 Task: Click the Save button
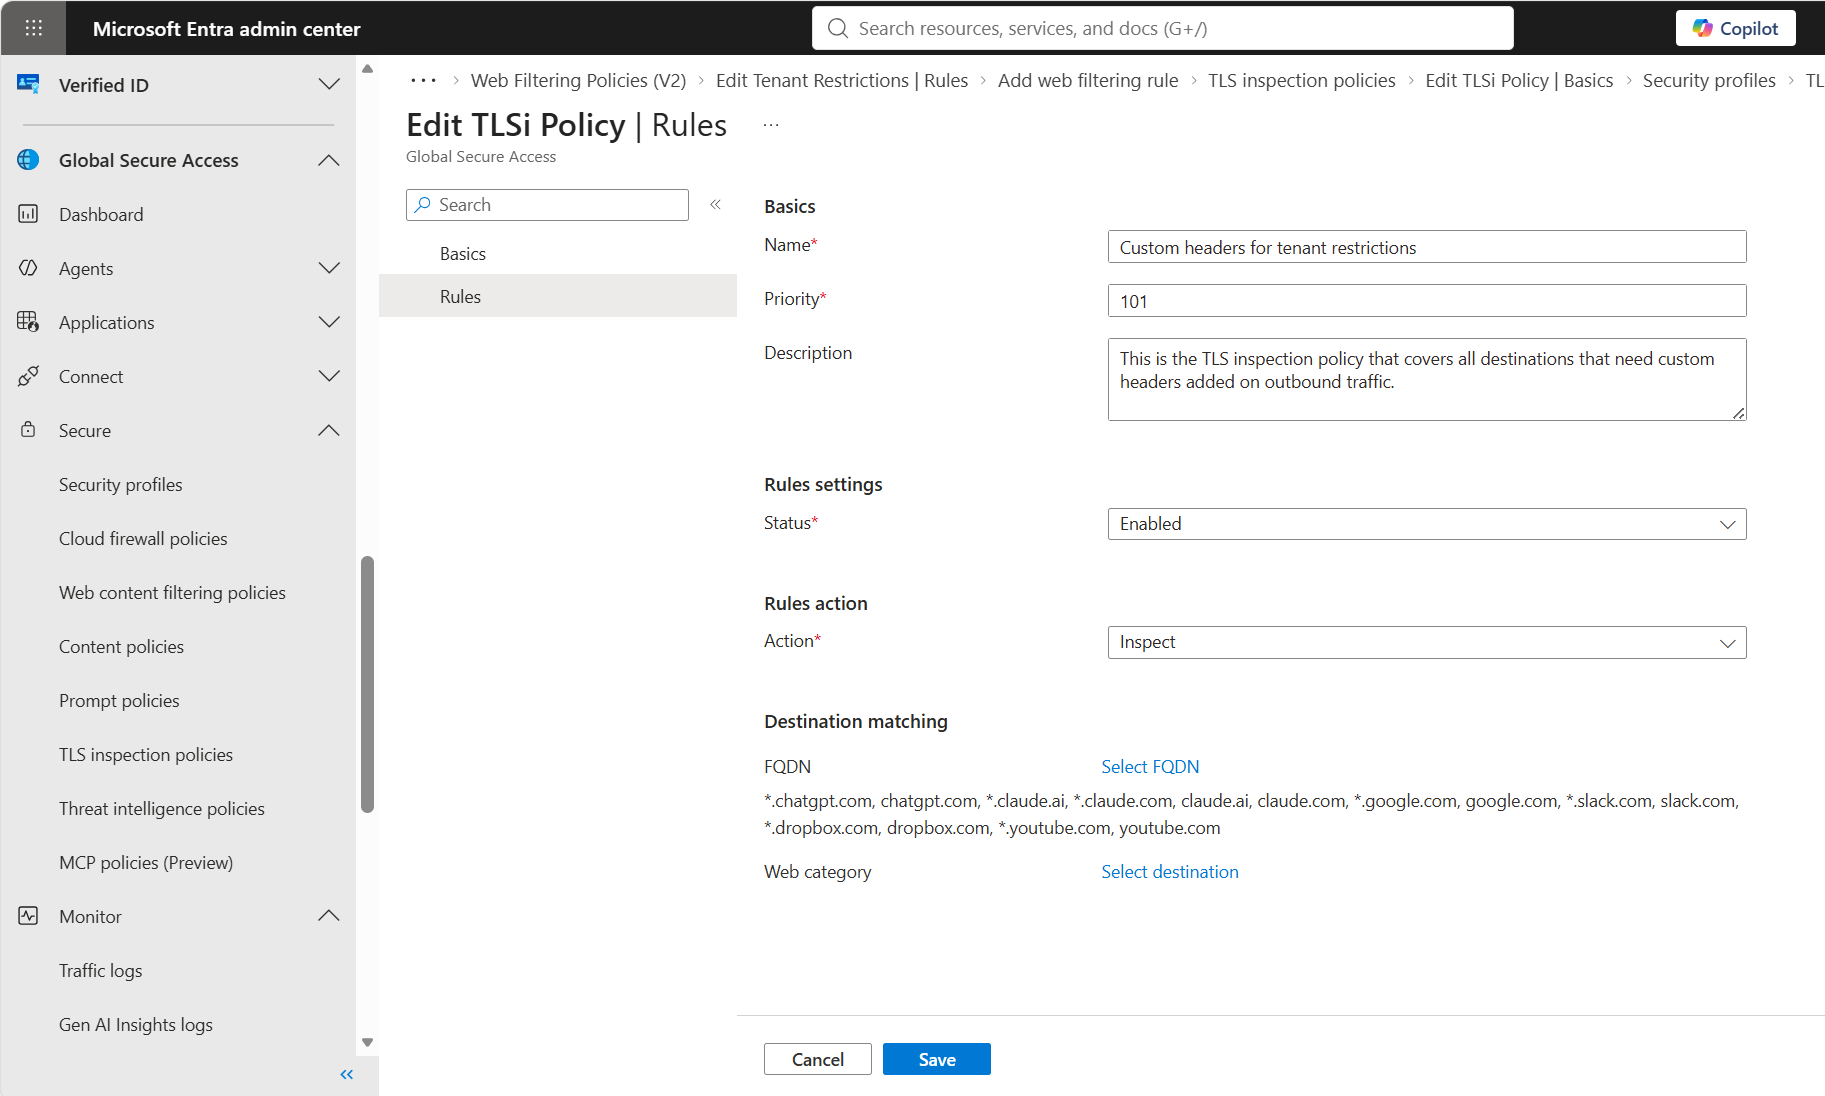pyautogui.click(x=937, y=1059)
